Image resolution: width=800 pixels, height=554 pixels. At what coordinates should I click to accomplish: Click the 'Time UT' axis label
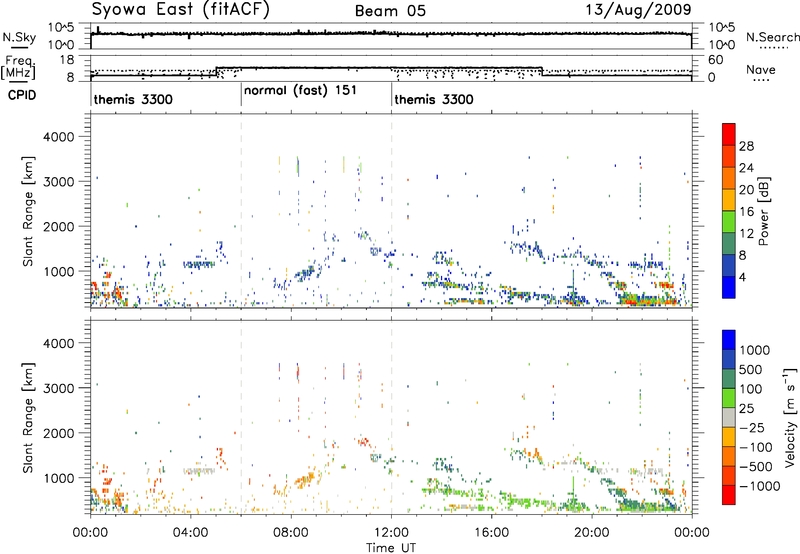[391, 548]
